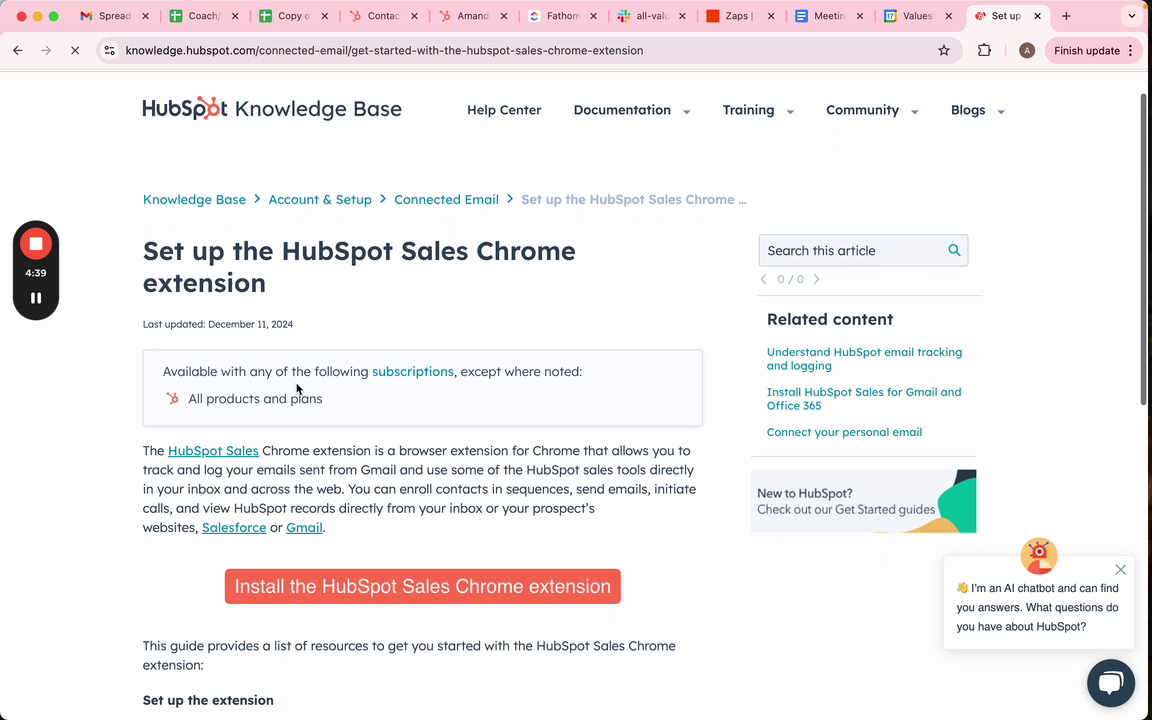Click the browser back arrow
Viewport: 1152px width, 720px height.
(18, 51)
